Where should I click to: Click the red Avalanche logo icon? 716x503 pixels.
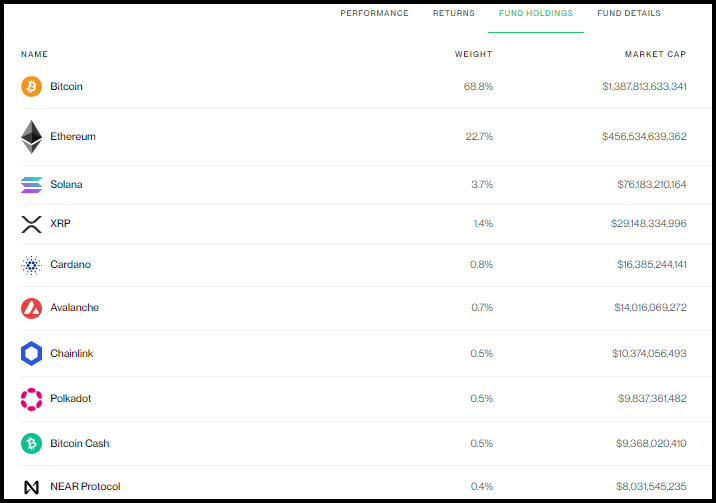coord(32,308)
